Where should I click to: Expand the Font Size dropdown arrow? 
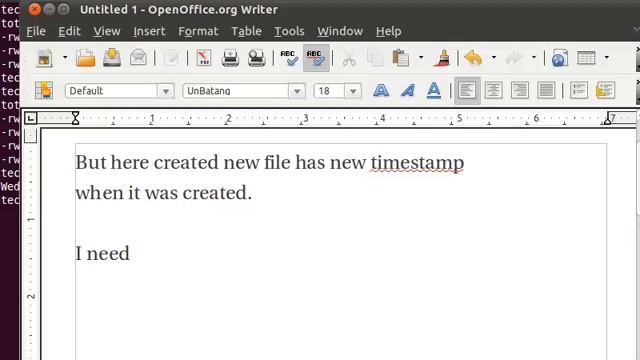[x=353, y=91]
